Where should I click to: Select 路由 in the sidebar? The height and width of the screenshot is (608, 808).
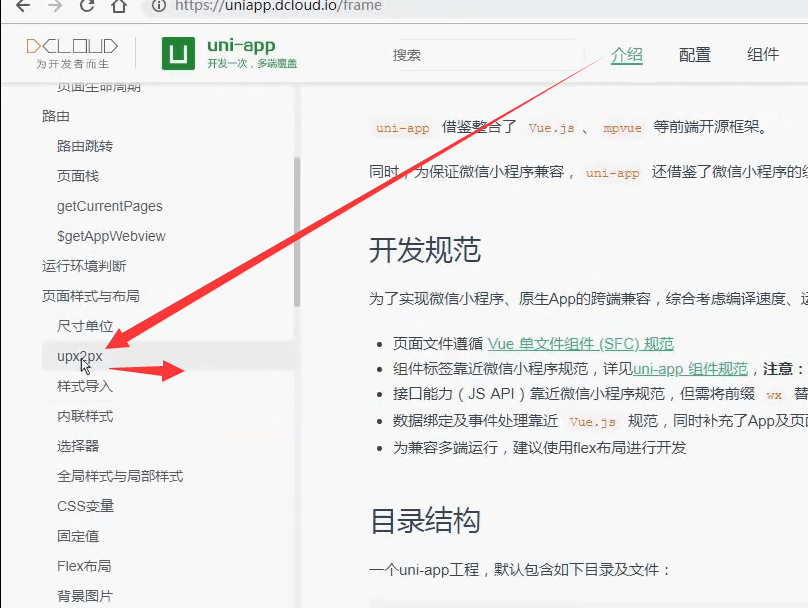click(x=56, y=116)
